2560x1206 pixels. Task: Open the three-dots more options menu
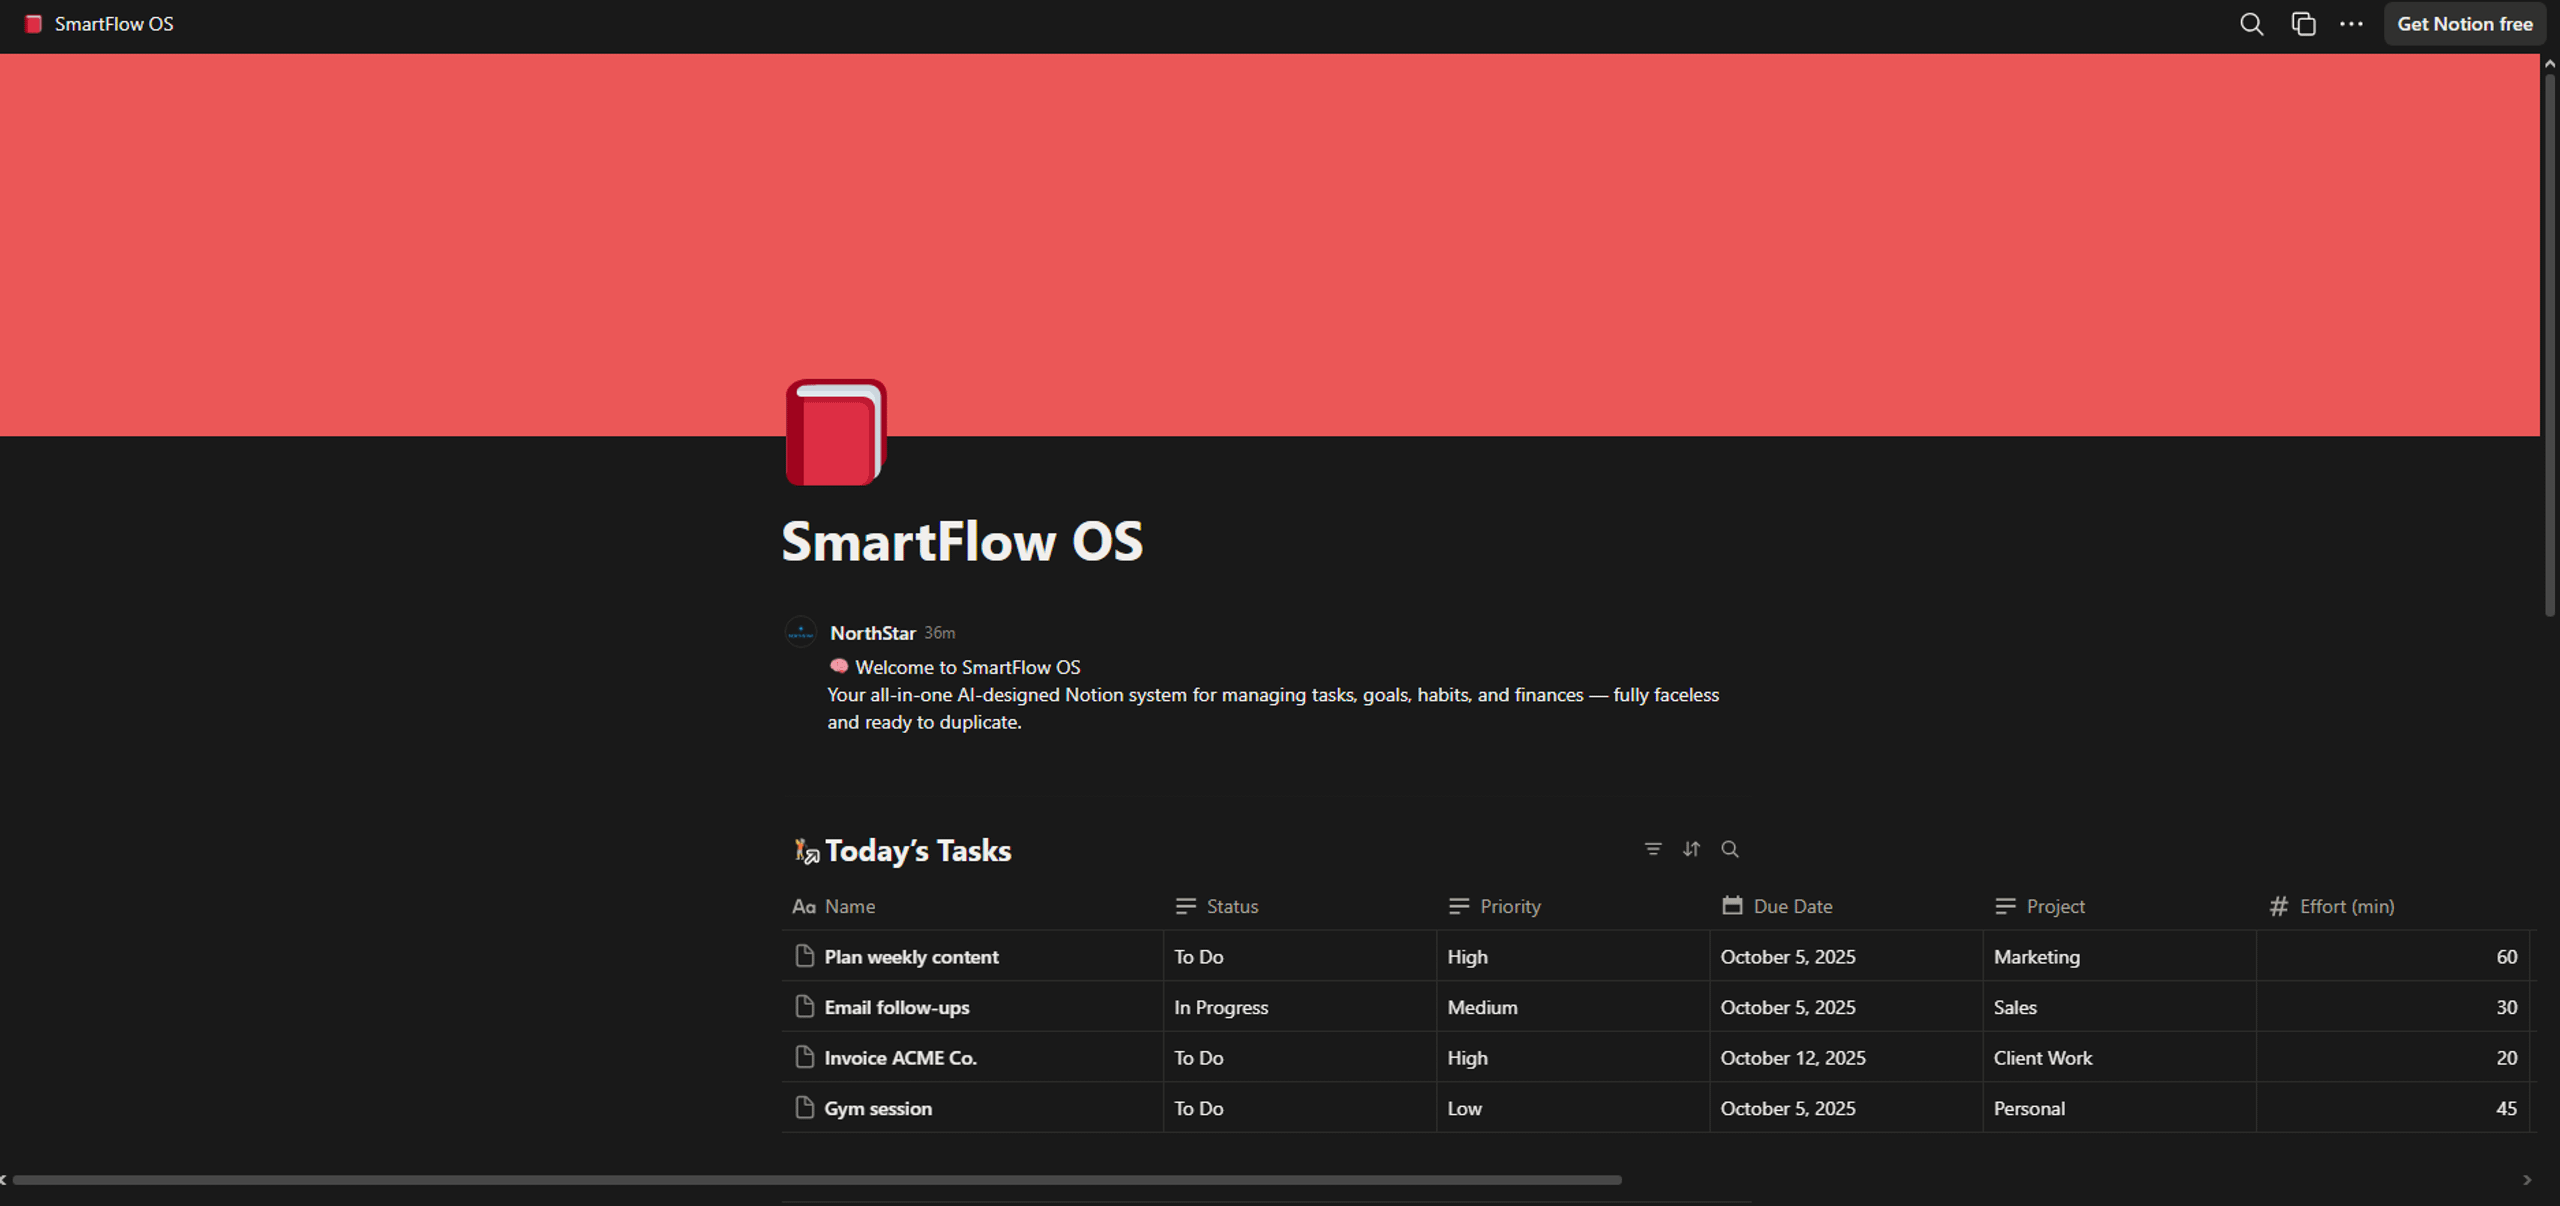[2351, 24]
